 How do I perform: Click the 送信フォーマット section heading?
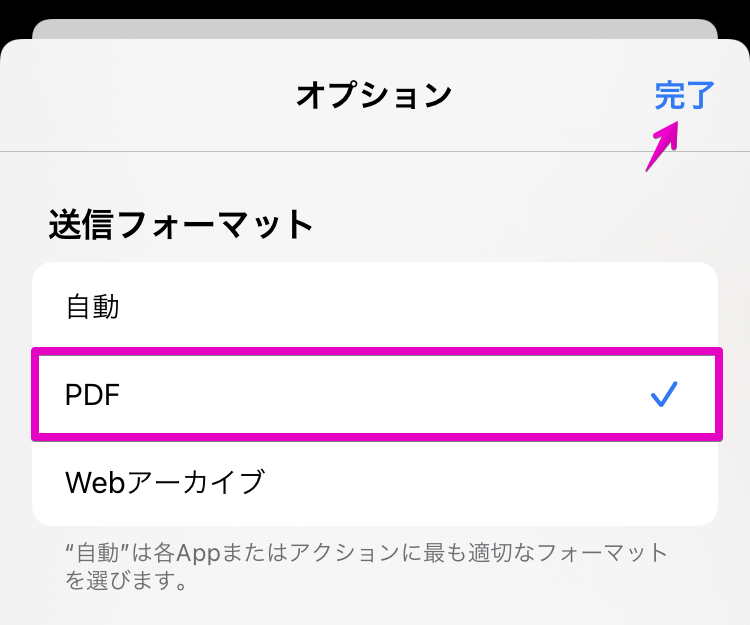tap(181, 224)
